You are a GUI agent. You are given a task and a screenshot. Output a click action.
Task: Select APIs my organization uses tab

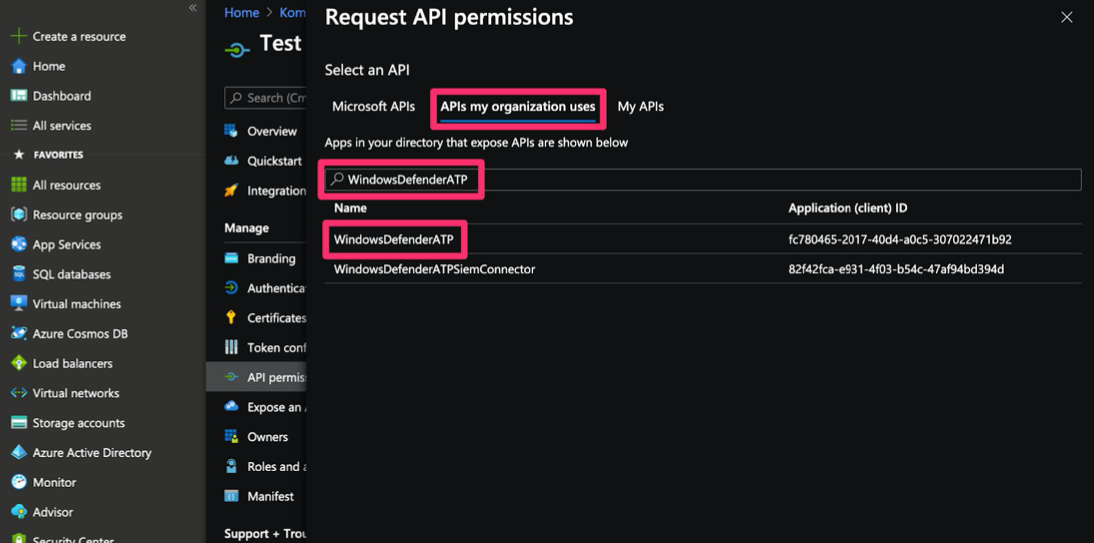[518, 107]
